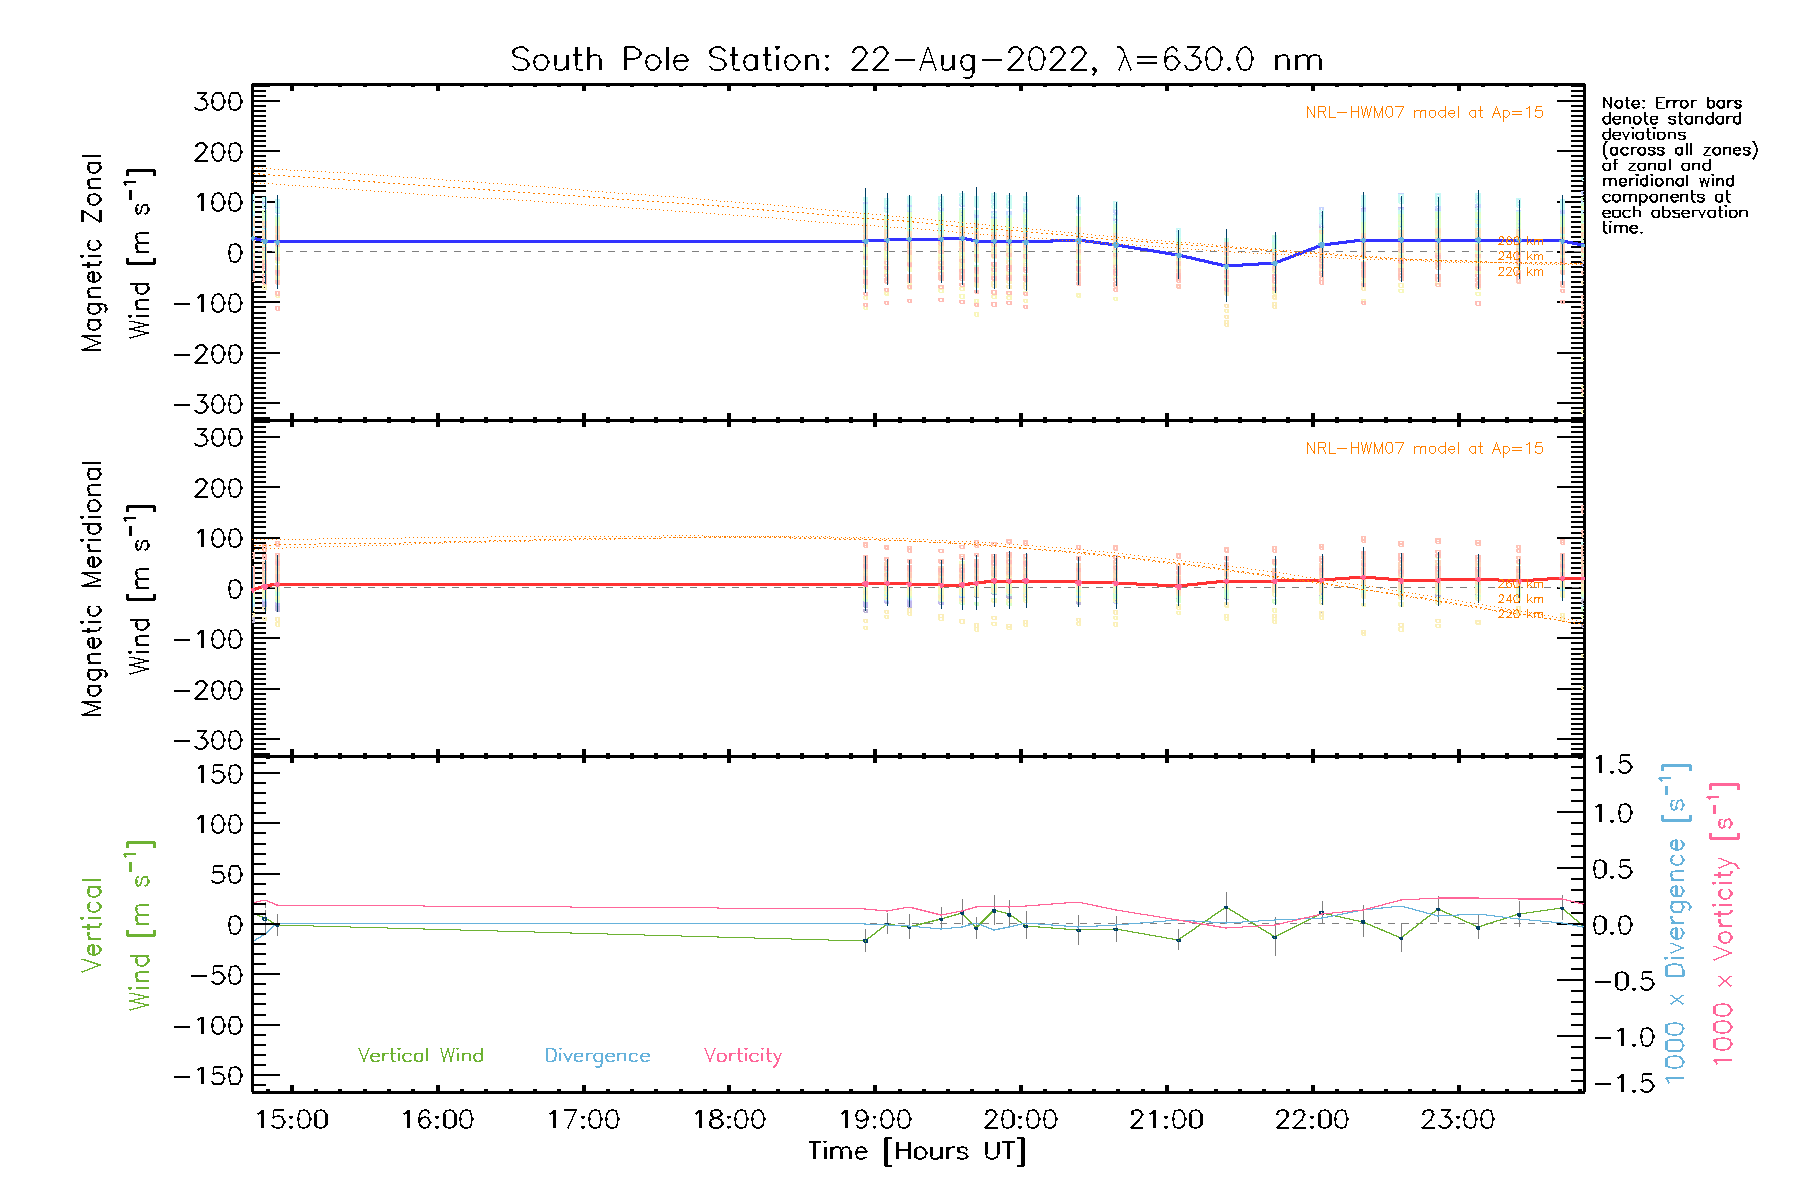Select the NRL-HWM07 model label in zonal panel
This screenshot has width=1800, height=1200.
pyautogui.click(x=1424, y=113)
